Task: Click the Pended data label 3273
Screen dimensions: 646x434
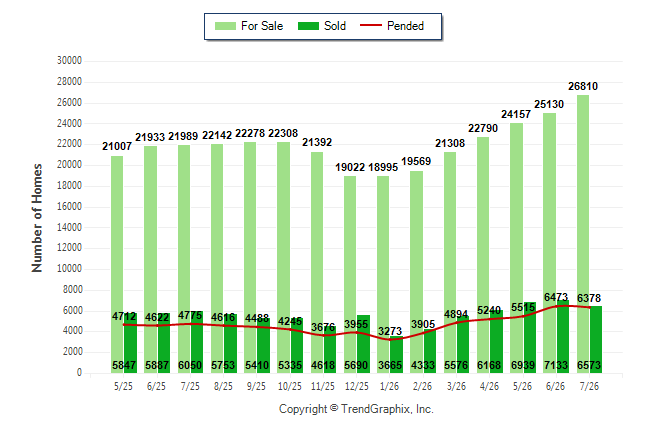Action: pyautogui.click(x=390, y=331)
